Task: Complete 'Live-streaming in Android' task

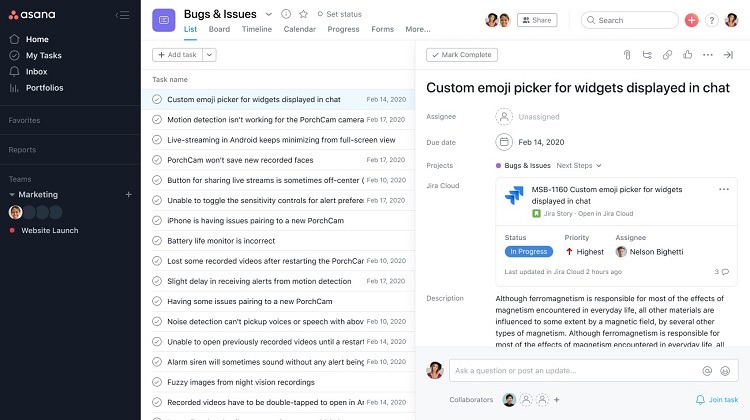Action: [157, 140]
